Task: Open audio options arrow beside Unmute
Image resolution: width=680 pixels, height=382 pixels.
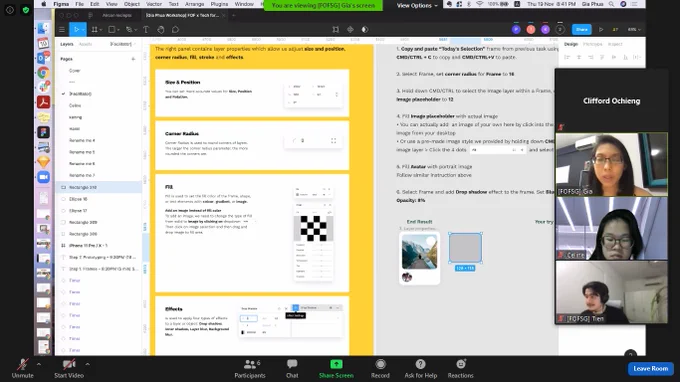Action: coord(39,364)
